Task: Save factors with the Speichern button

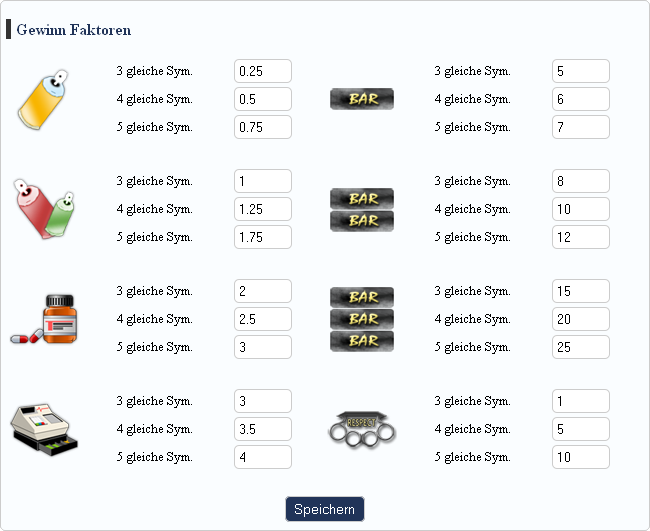Action: tap(325, 509)
